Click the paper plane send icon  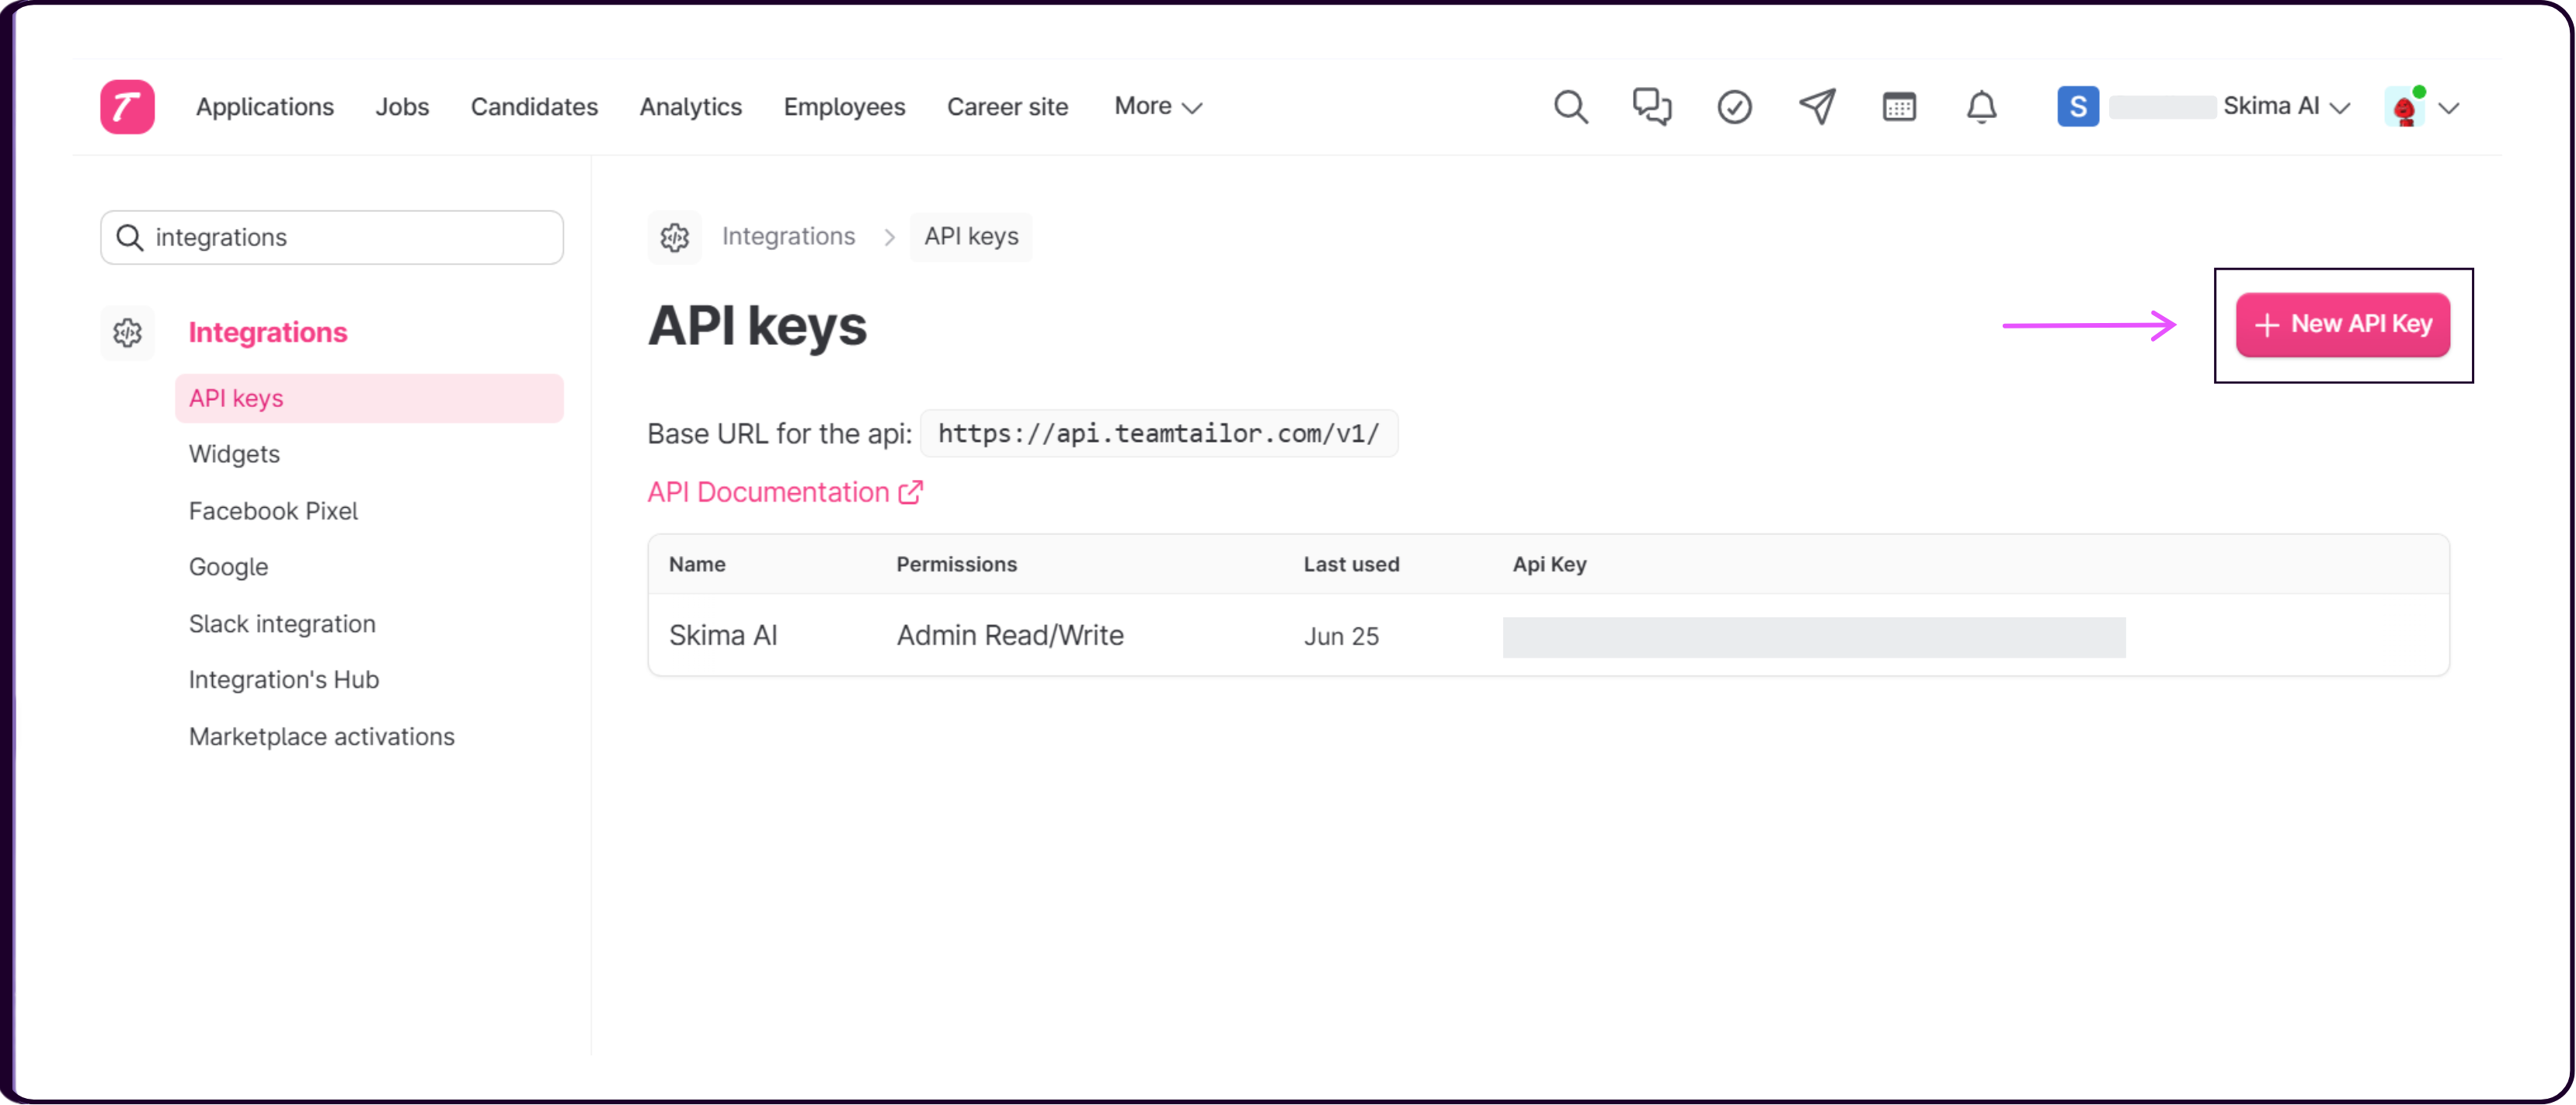1817,106
